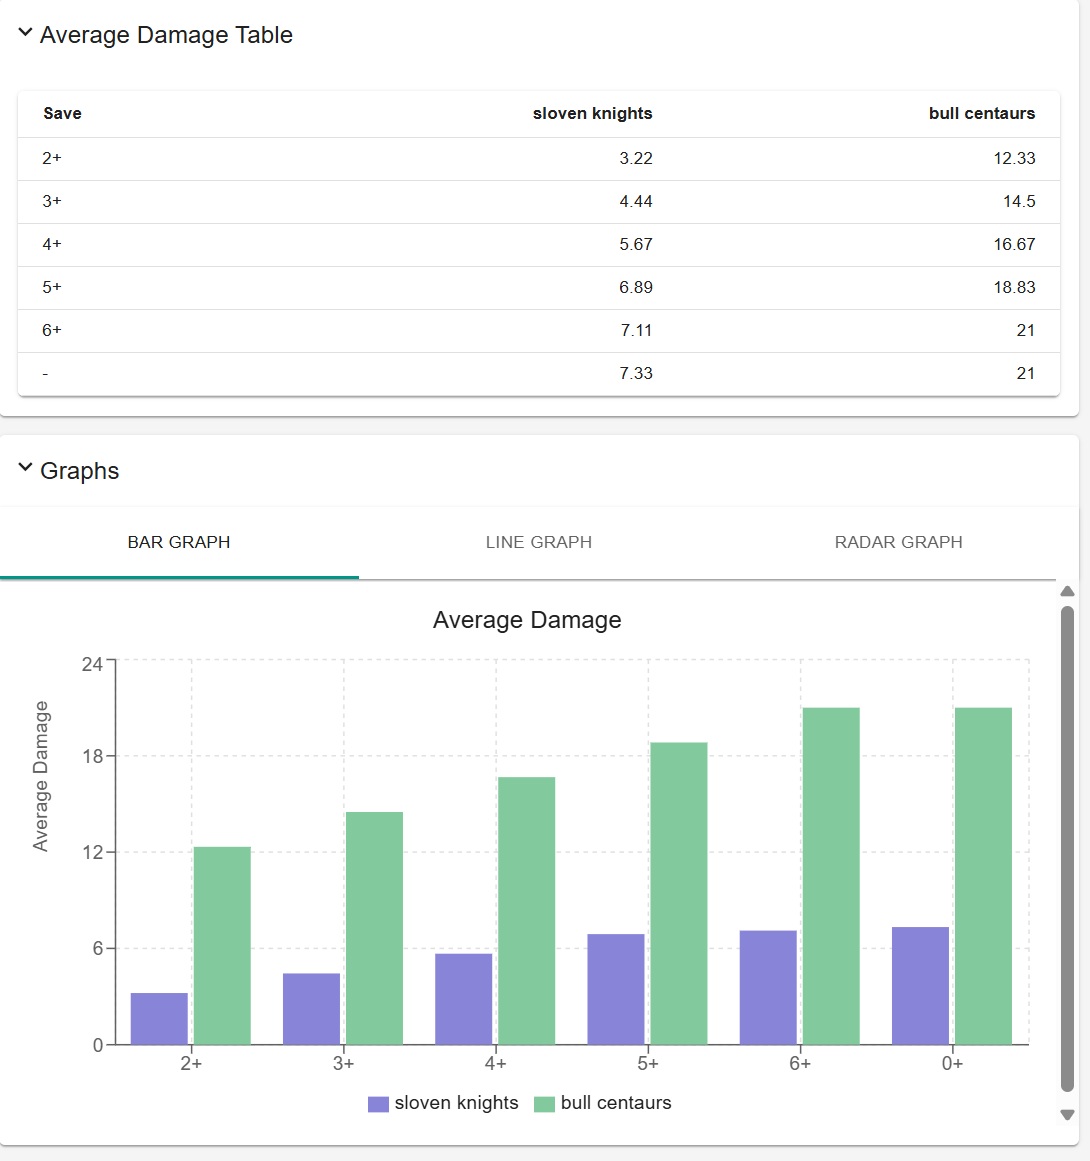Screen dimensions: 1090x1161
Task: Click the sloven knights bar at 2+
Action: (159, 1019)
